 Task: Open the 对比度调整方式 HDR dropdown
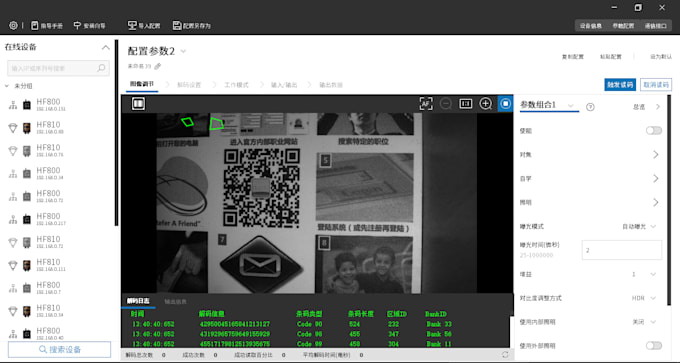click(644, 298)
